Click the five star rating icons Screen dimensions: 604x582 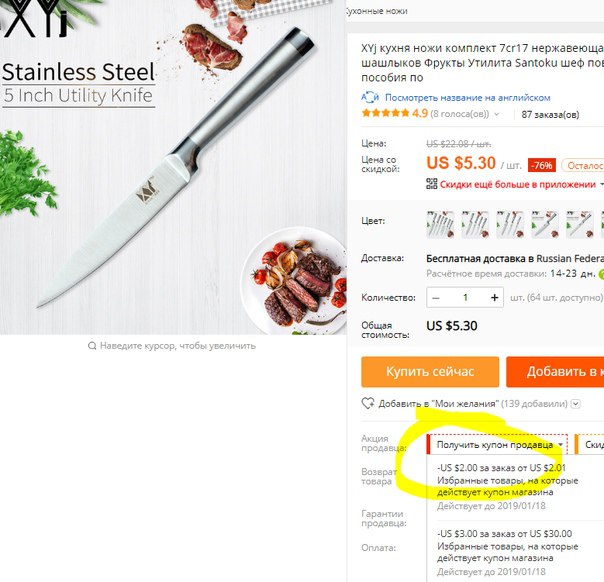click(x=385, y=113)
